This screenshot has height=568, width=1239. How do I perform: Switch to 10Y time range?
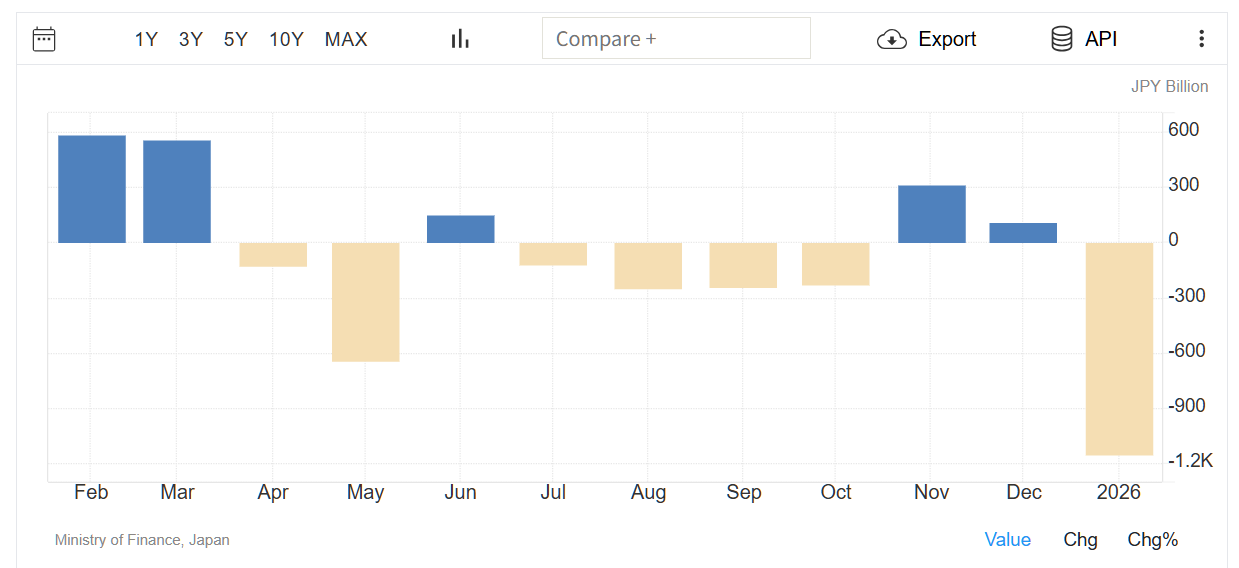point(286,39)
